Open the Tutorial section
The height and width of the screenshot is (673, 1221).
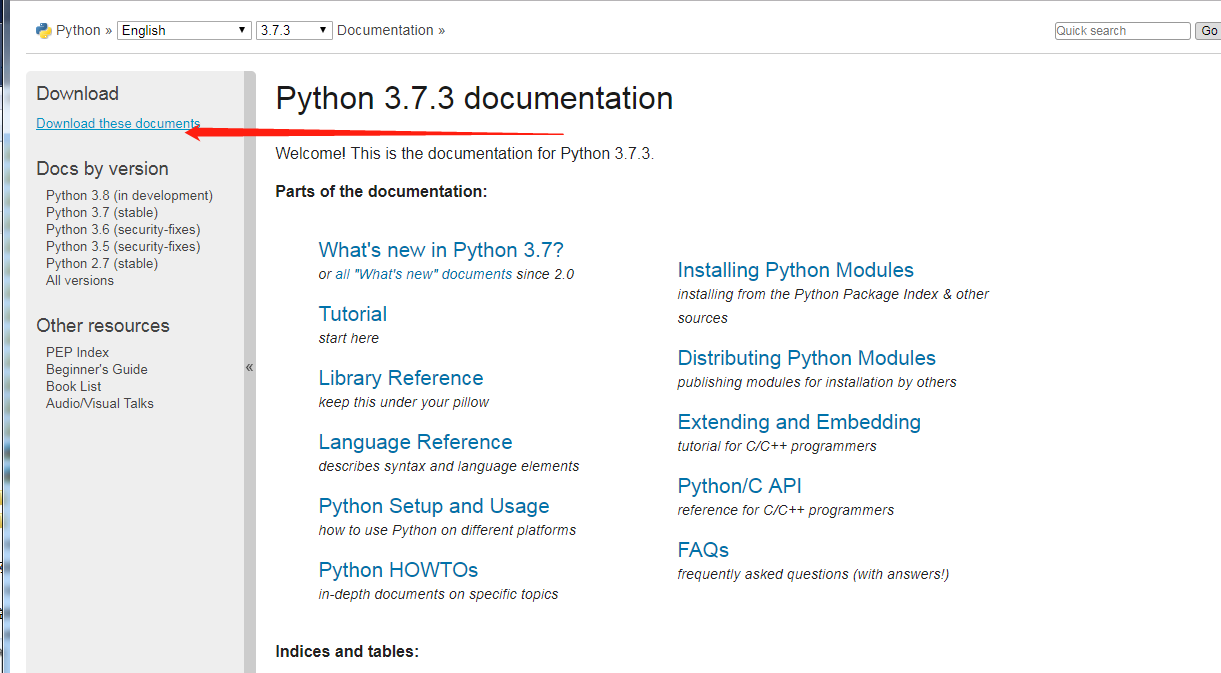tap(353, 314)
